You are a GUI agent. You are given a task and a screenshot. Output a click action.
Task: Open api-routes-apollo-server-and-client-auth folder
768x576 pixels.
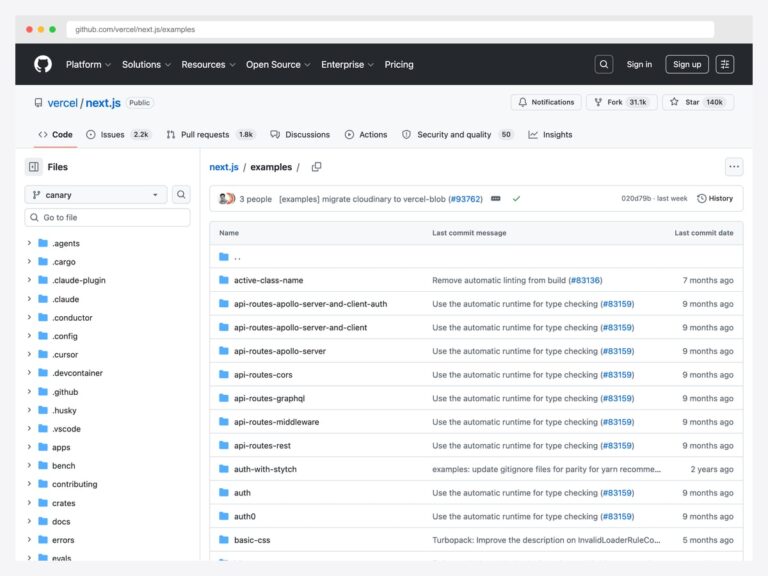pos(311,304)
